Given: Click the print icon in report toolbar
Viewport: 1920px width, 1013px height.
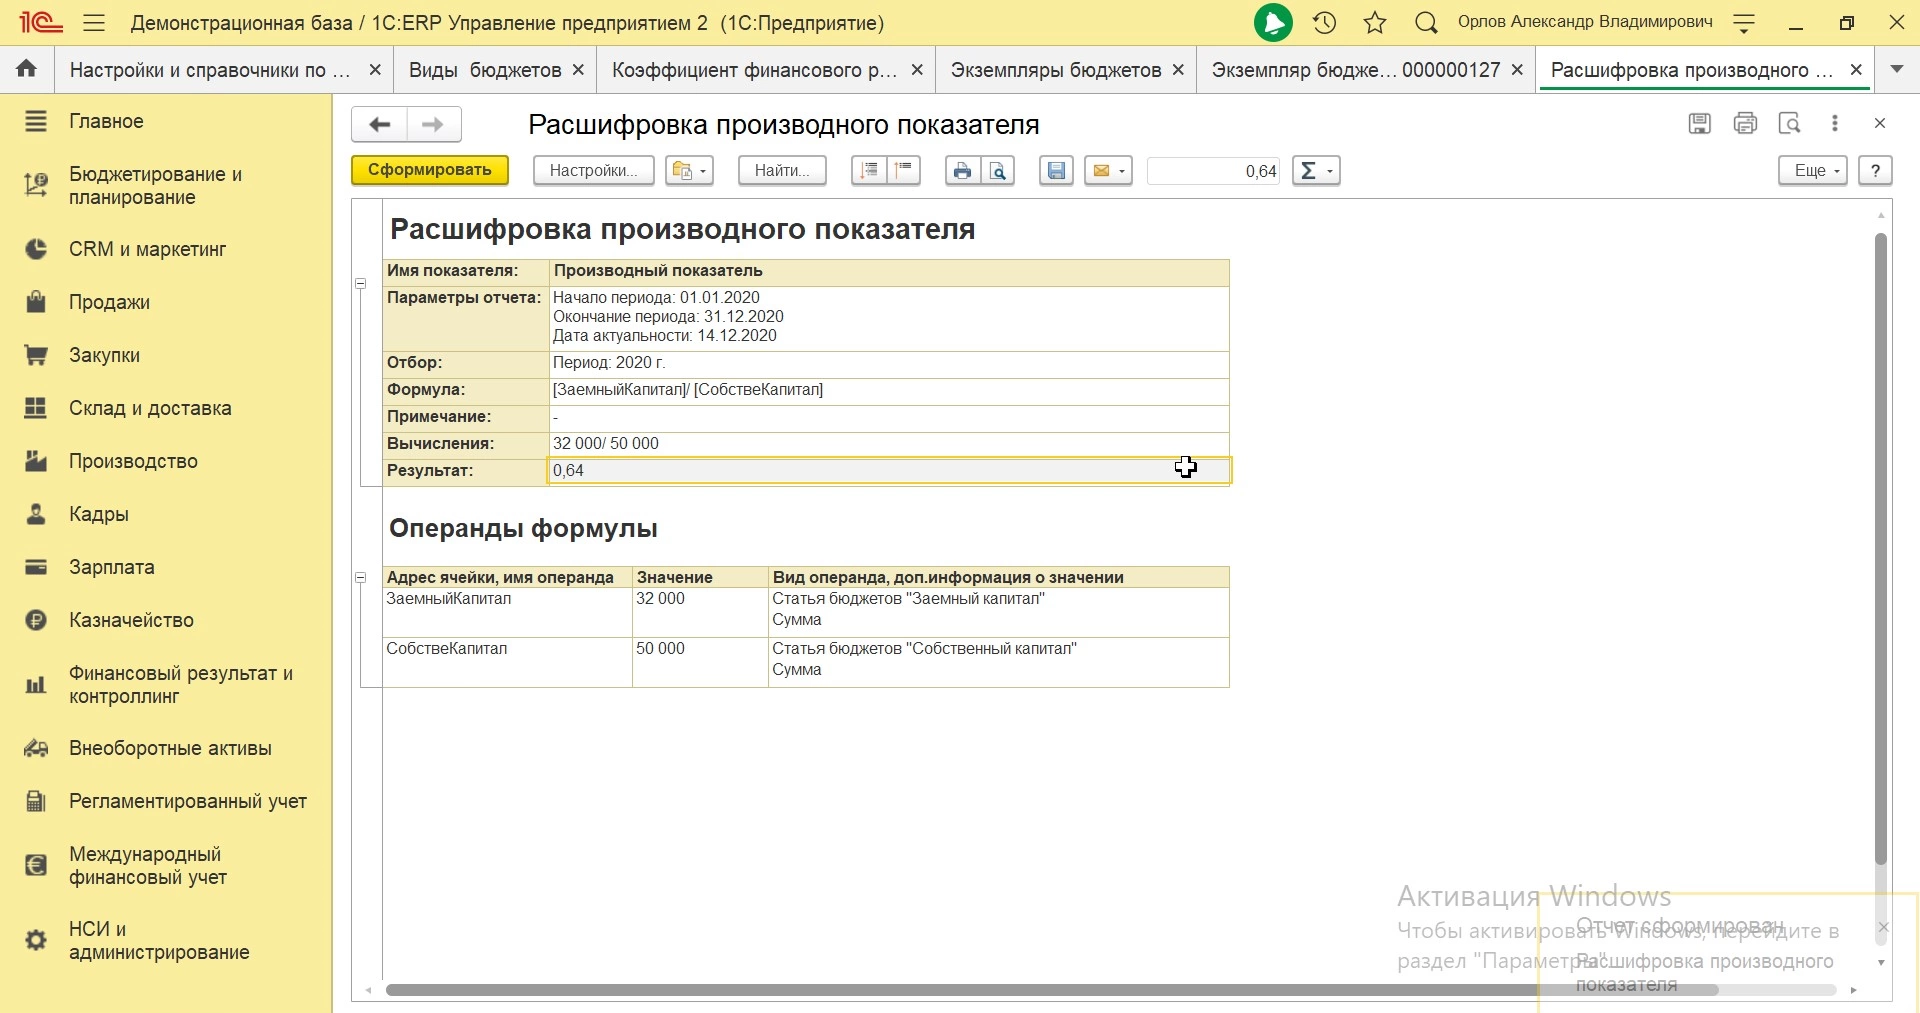Looking at the screenshot, I should 962,171.
